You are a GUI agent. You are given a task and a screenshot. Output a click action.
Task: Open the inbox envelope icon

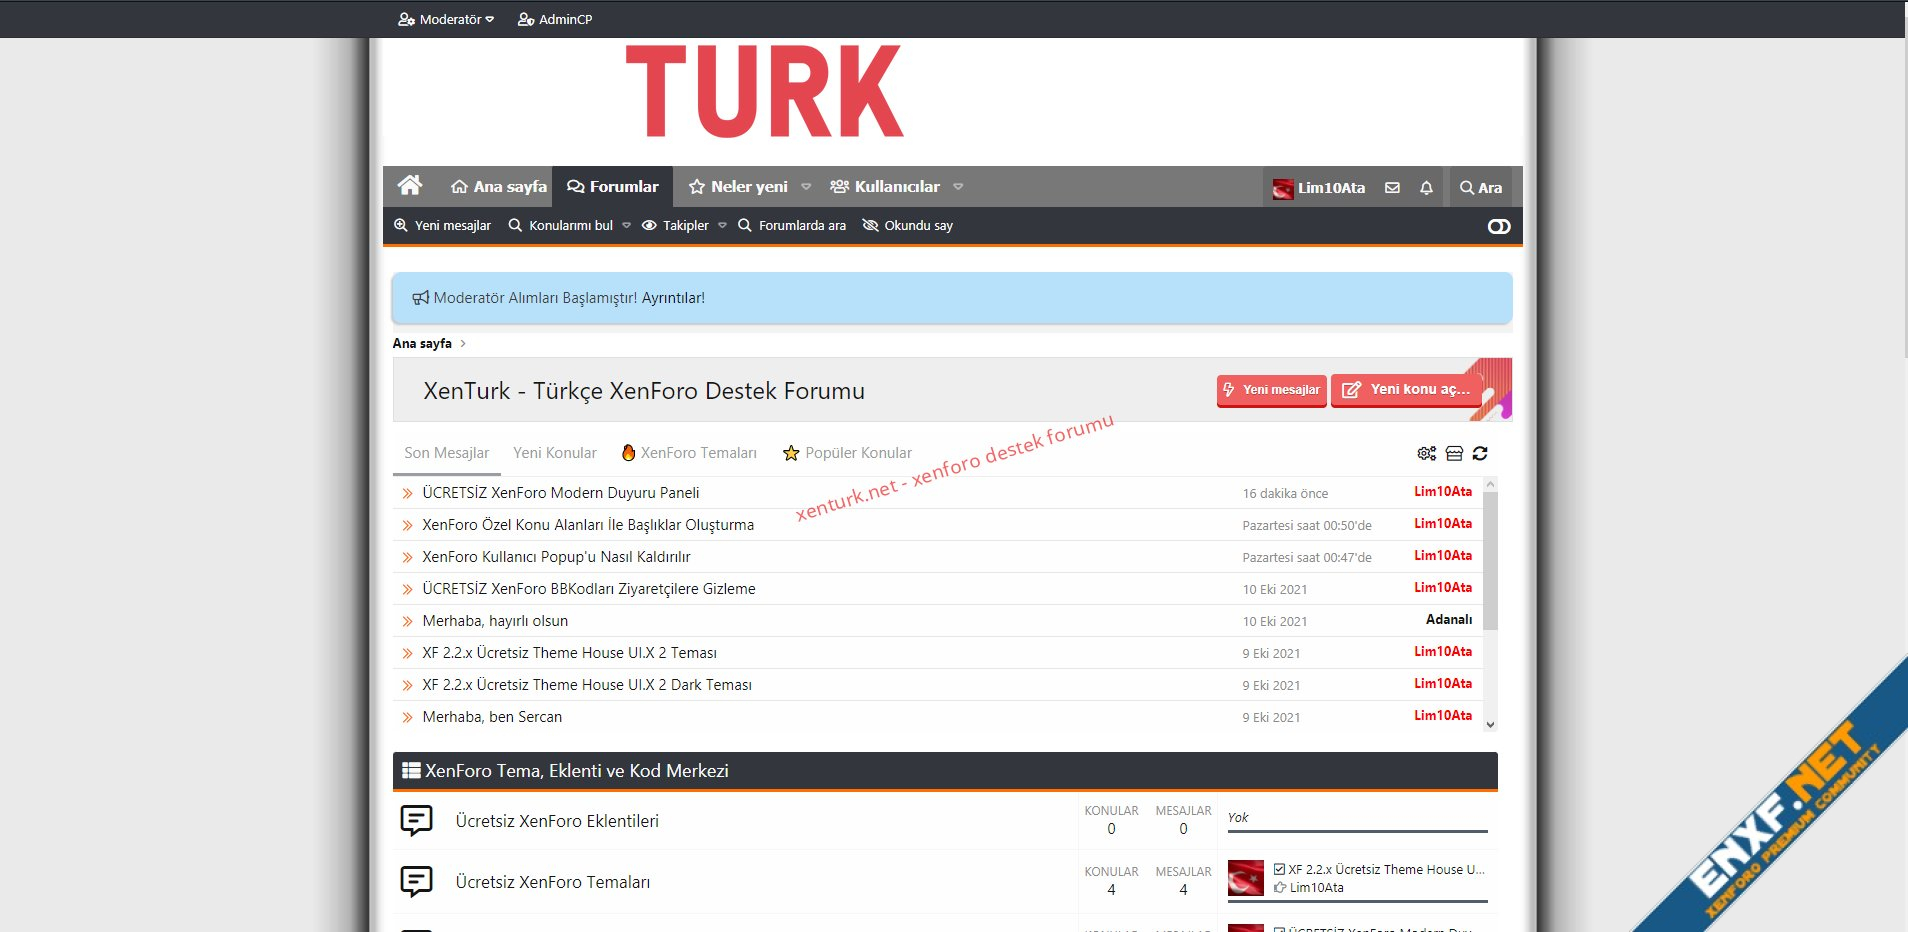tap(1391, 188)
